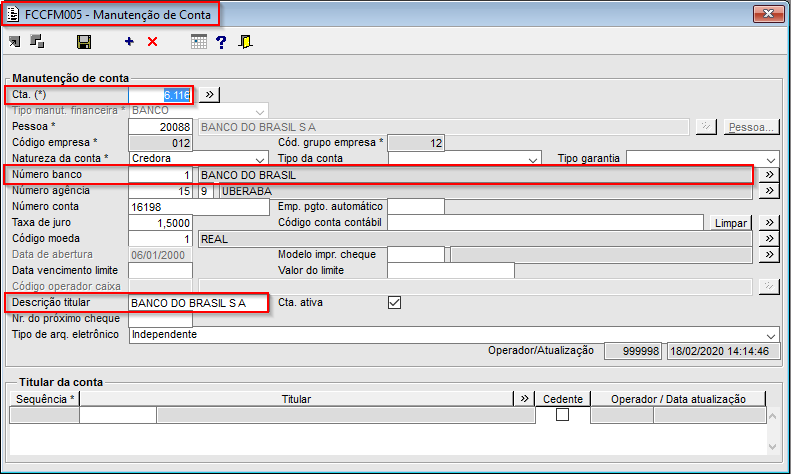Open lookup arrow for Número banco

point(769,174)
